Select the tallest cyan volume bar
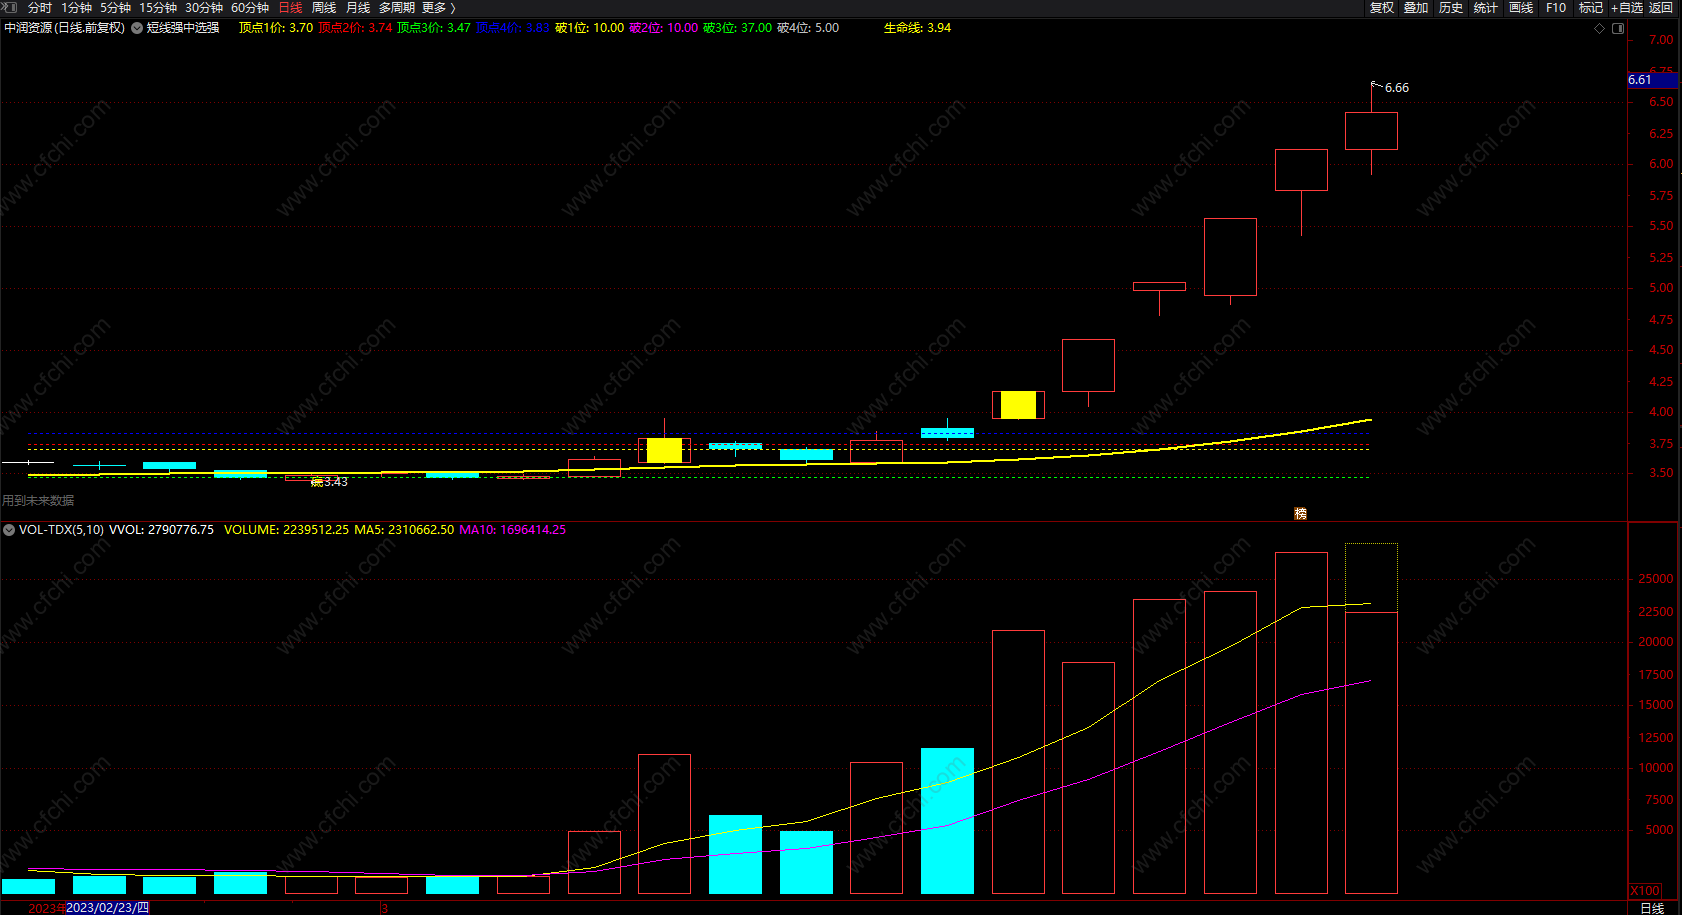Screen dimensions: 1682x915 pos(947,821)
